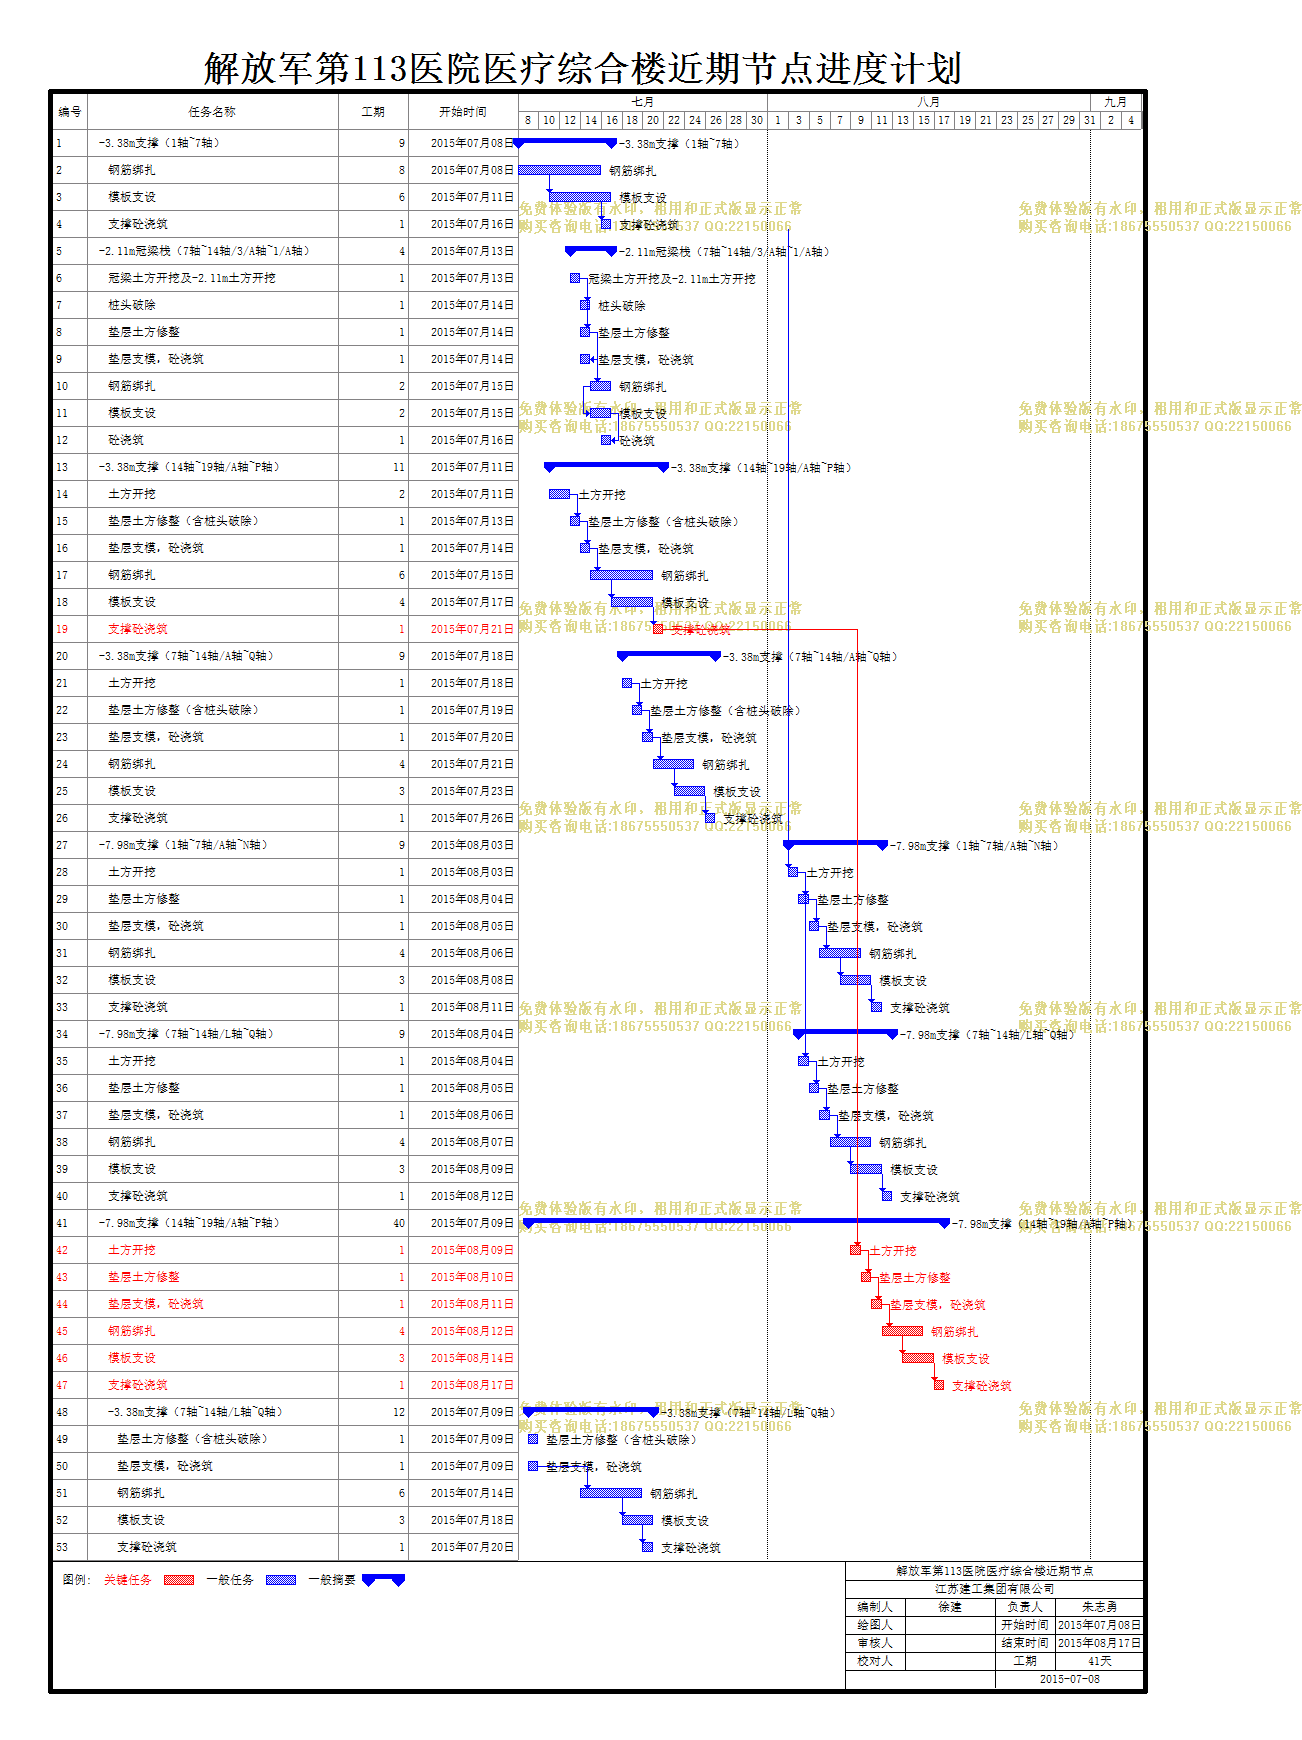Screen dimensions: 1302x1740
Task: Click the 七月 month header in the timeline
Action: (x=643, y=102)
